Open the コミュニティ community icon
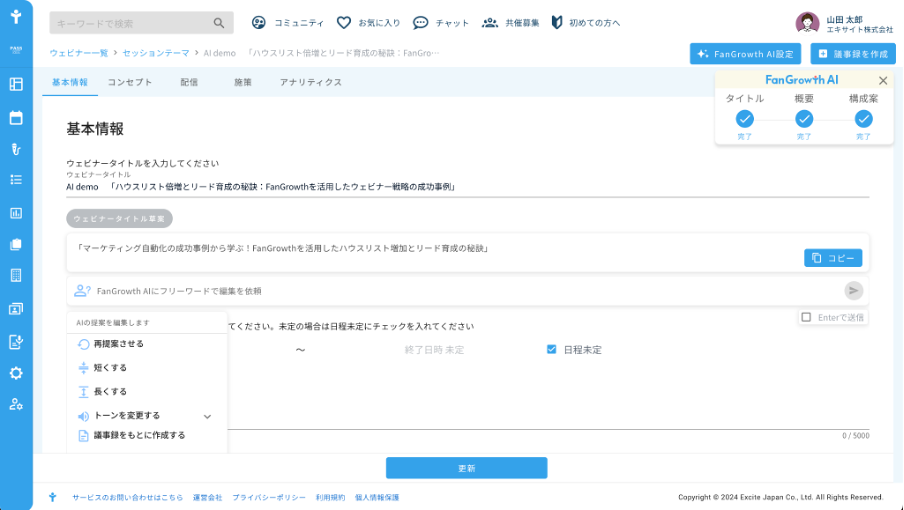Viewport: 904px width, 510px height. point(258,22)
